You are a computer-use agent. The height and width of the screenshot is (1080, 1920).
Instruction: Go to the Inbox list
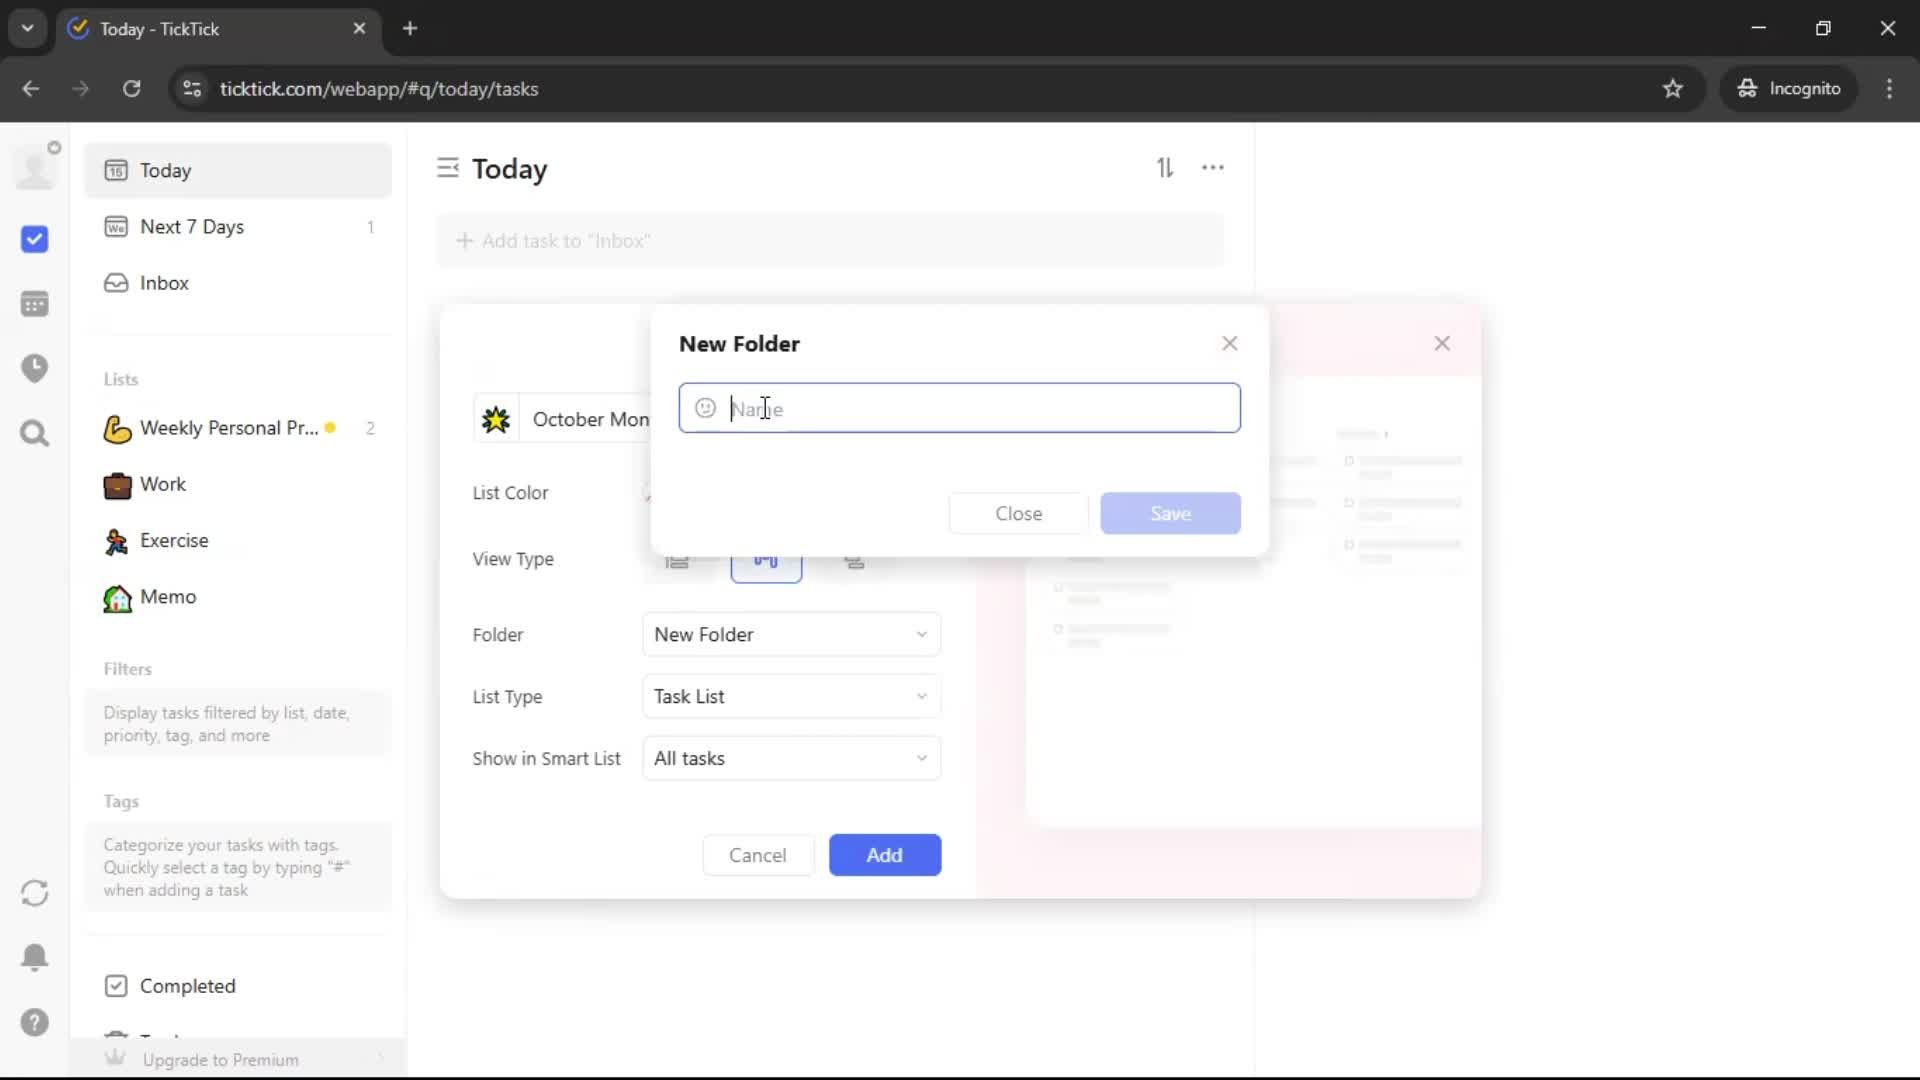164,283
